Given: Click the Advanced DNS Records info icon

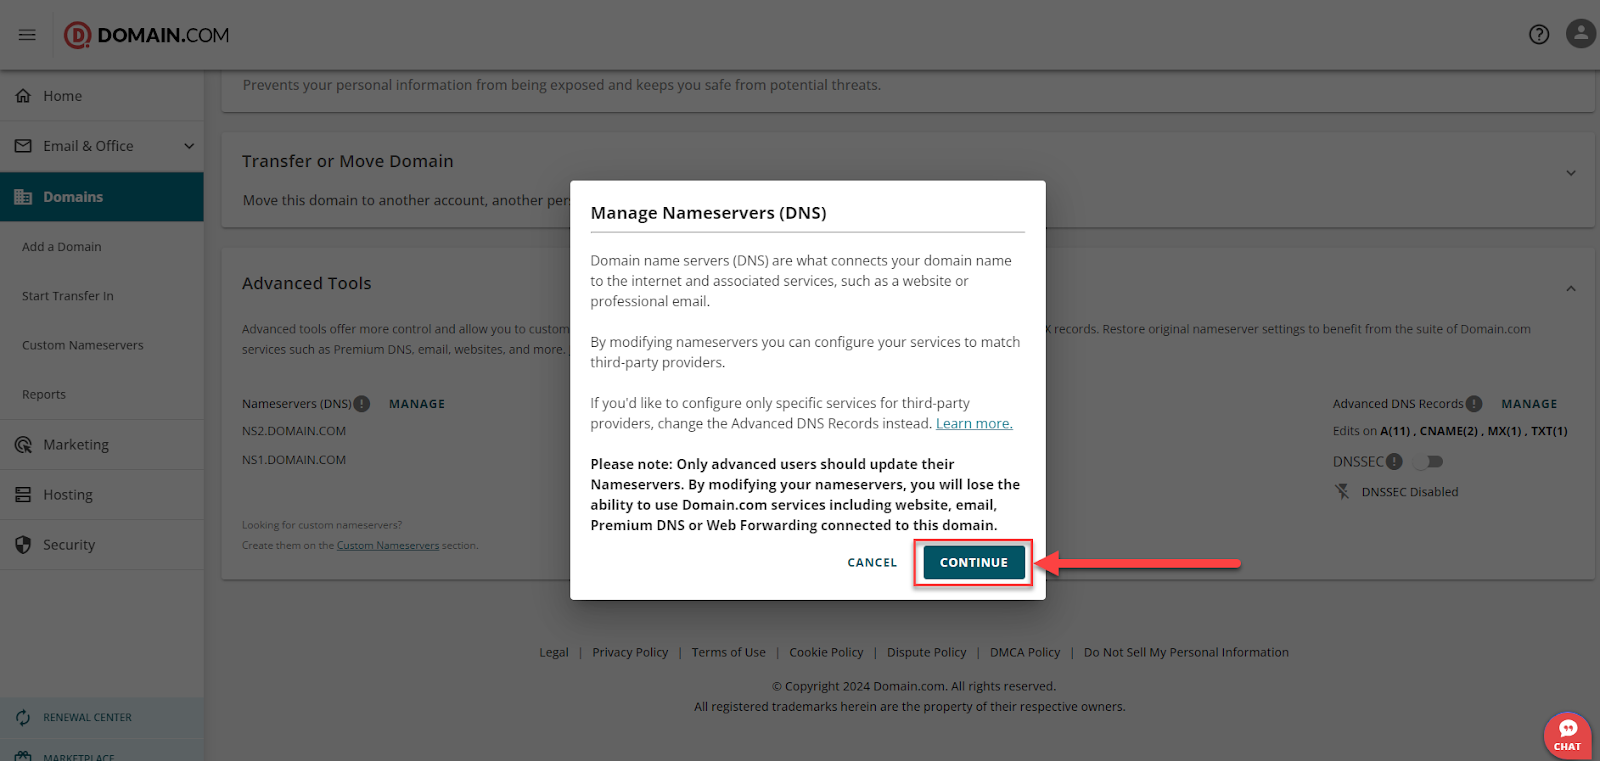Looking at the screenshot, I should [1474, 404].
